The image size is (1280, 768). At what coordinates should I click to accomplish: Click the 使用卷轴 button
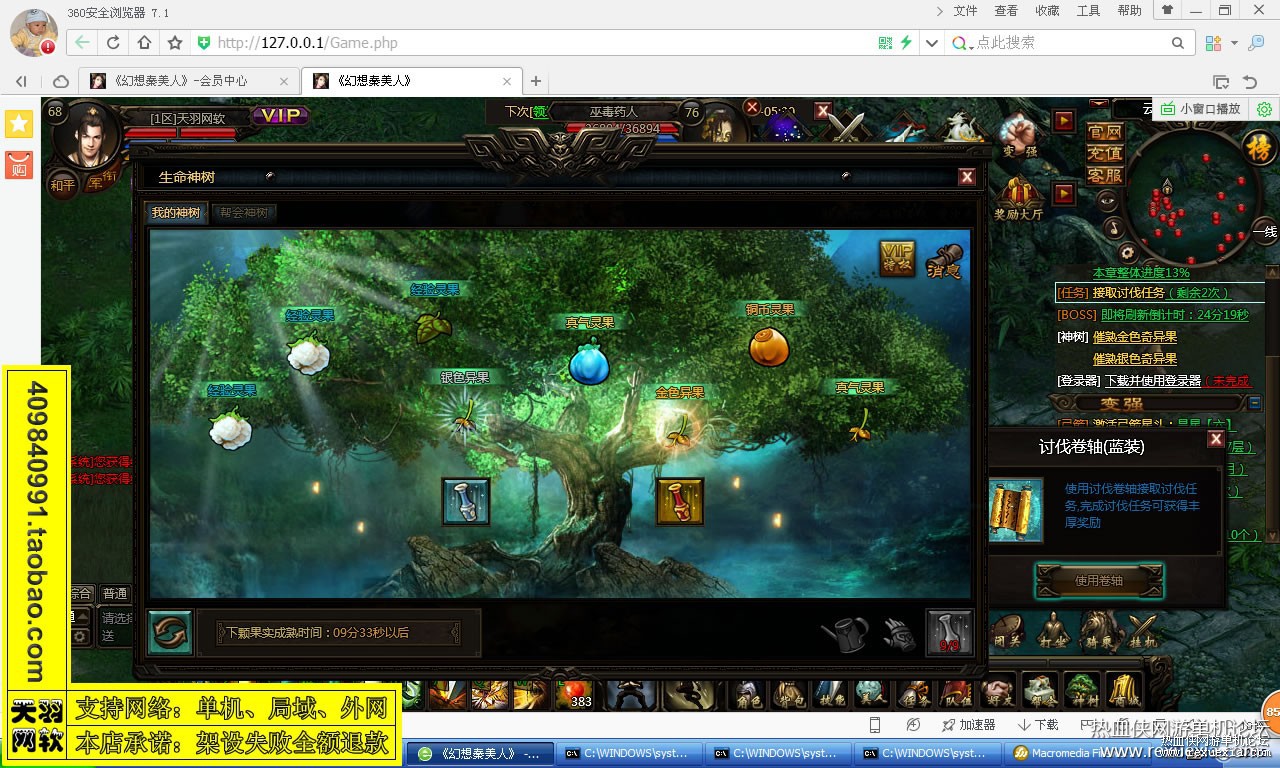(x=1099, y=581)
